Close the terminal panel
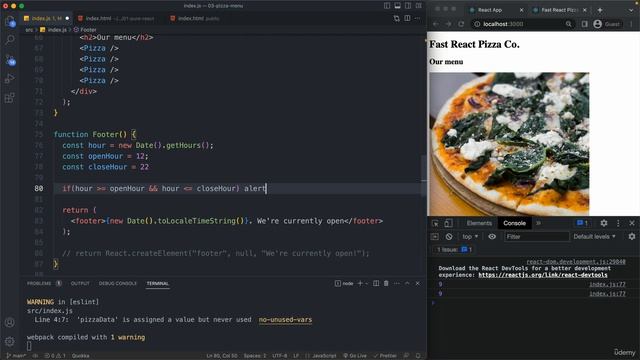The width and height of the screenshot is (640, 360). coord(417,283)
